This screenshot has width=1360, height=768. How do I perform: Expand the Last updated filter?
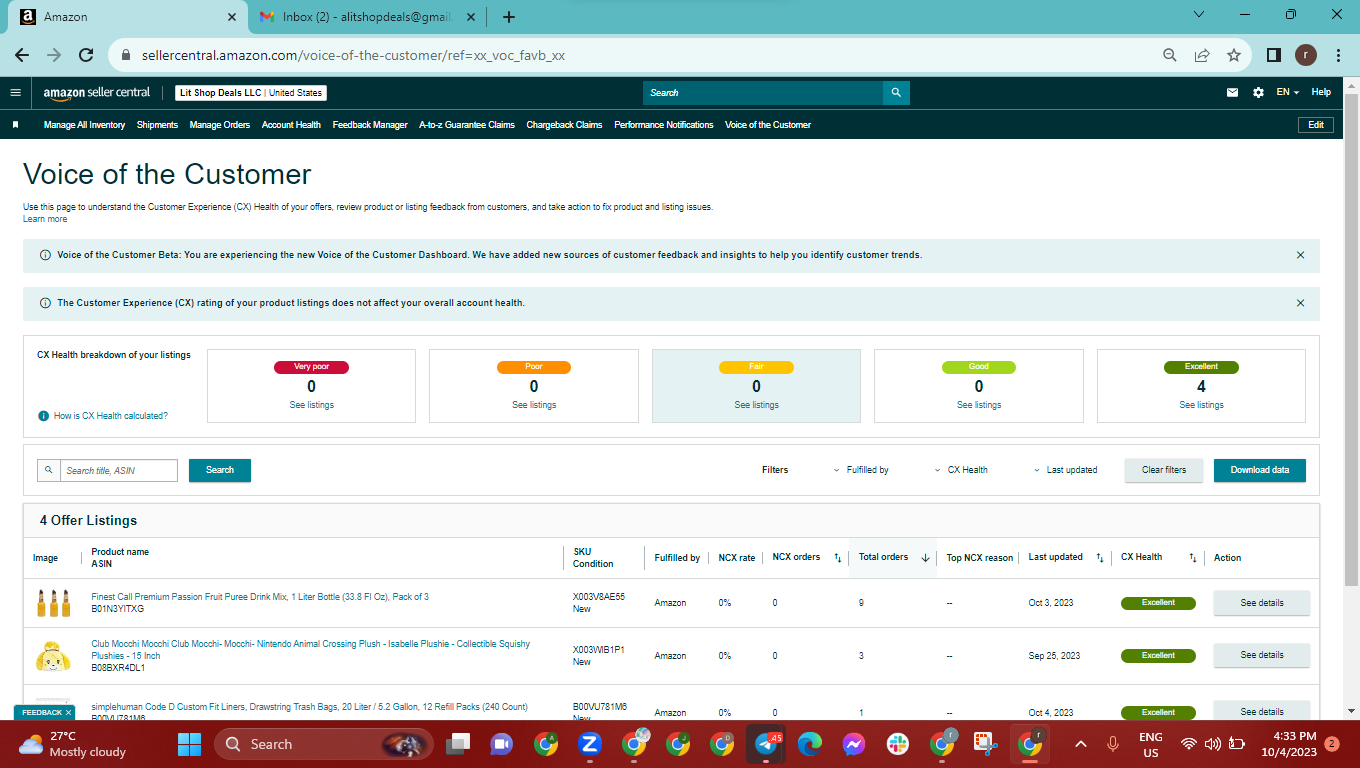click(x=1065, y=470)
